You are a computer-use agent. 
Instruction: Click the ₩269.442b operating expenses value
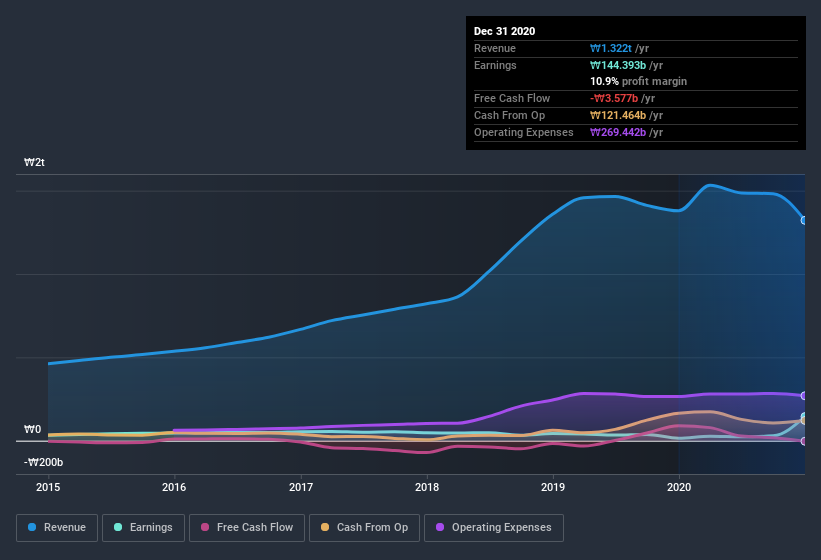point(618,132)
